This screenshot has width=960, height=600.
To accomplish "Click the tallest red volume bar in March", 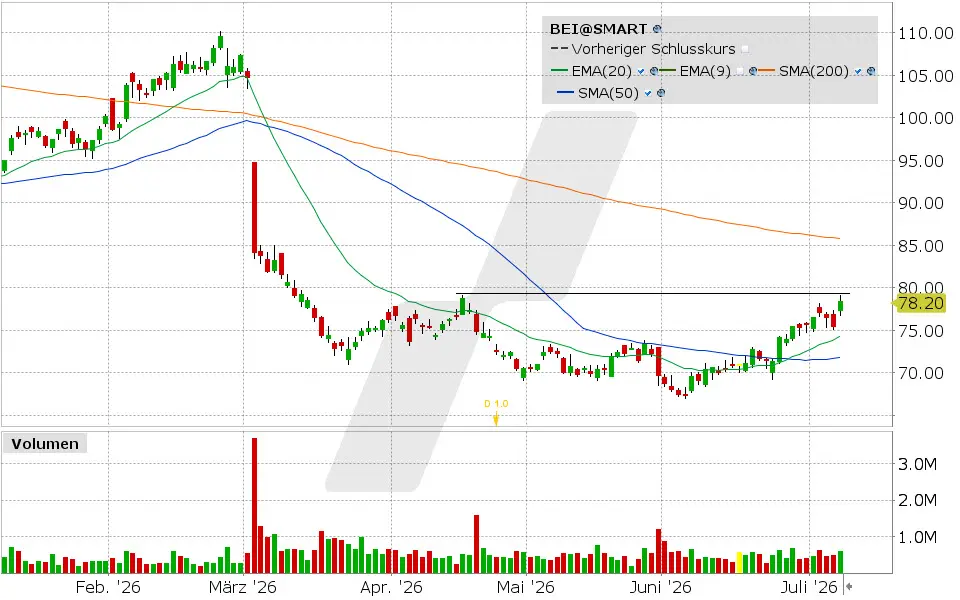I will (254, 506).
